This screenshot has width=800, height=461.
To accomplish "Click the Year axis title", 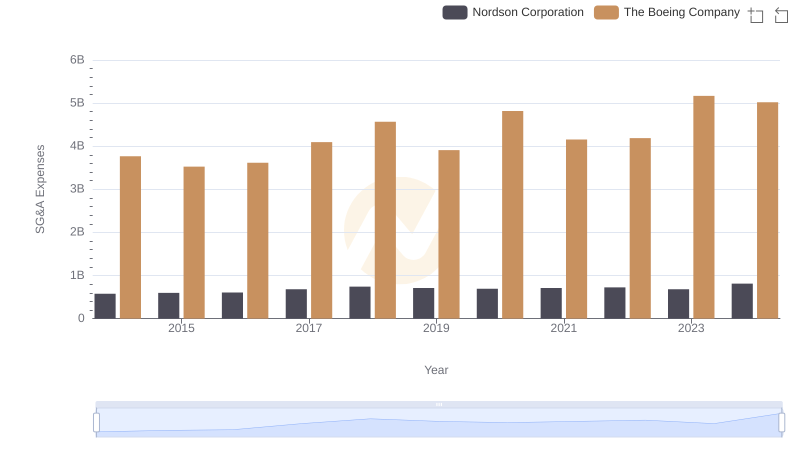I will point(436,370).
